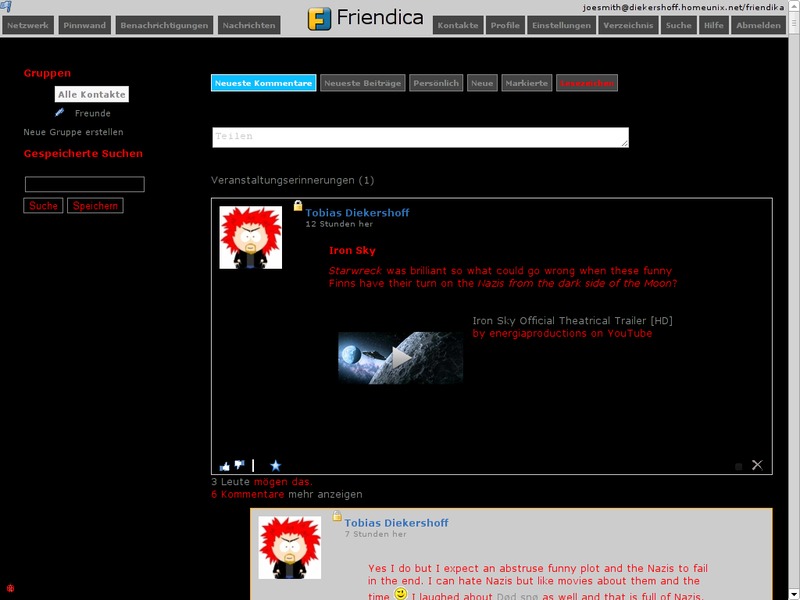Viewport: 800px width, 600px height.
Task: Click the 7 Stunden her timestamp
Action: pyautogui.click(x=376, y=534)
